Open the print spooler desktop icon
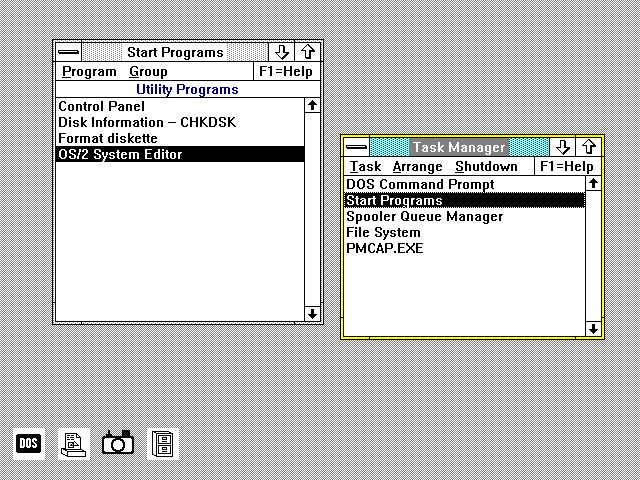 (73, 442)
